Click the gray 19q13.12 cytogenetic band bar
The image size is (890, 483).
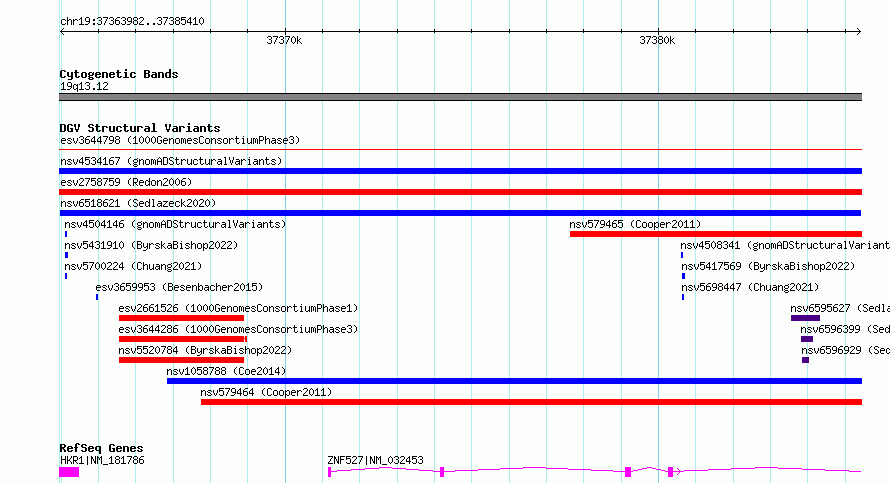[x=460, y=97]
